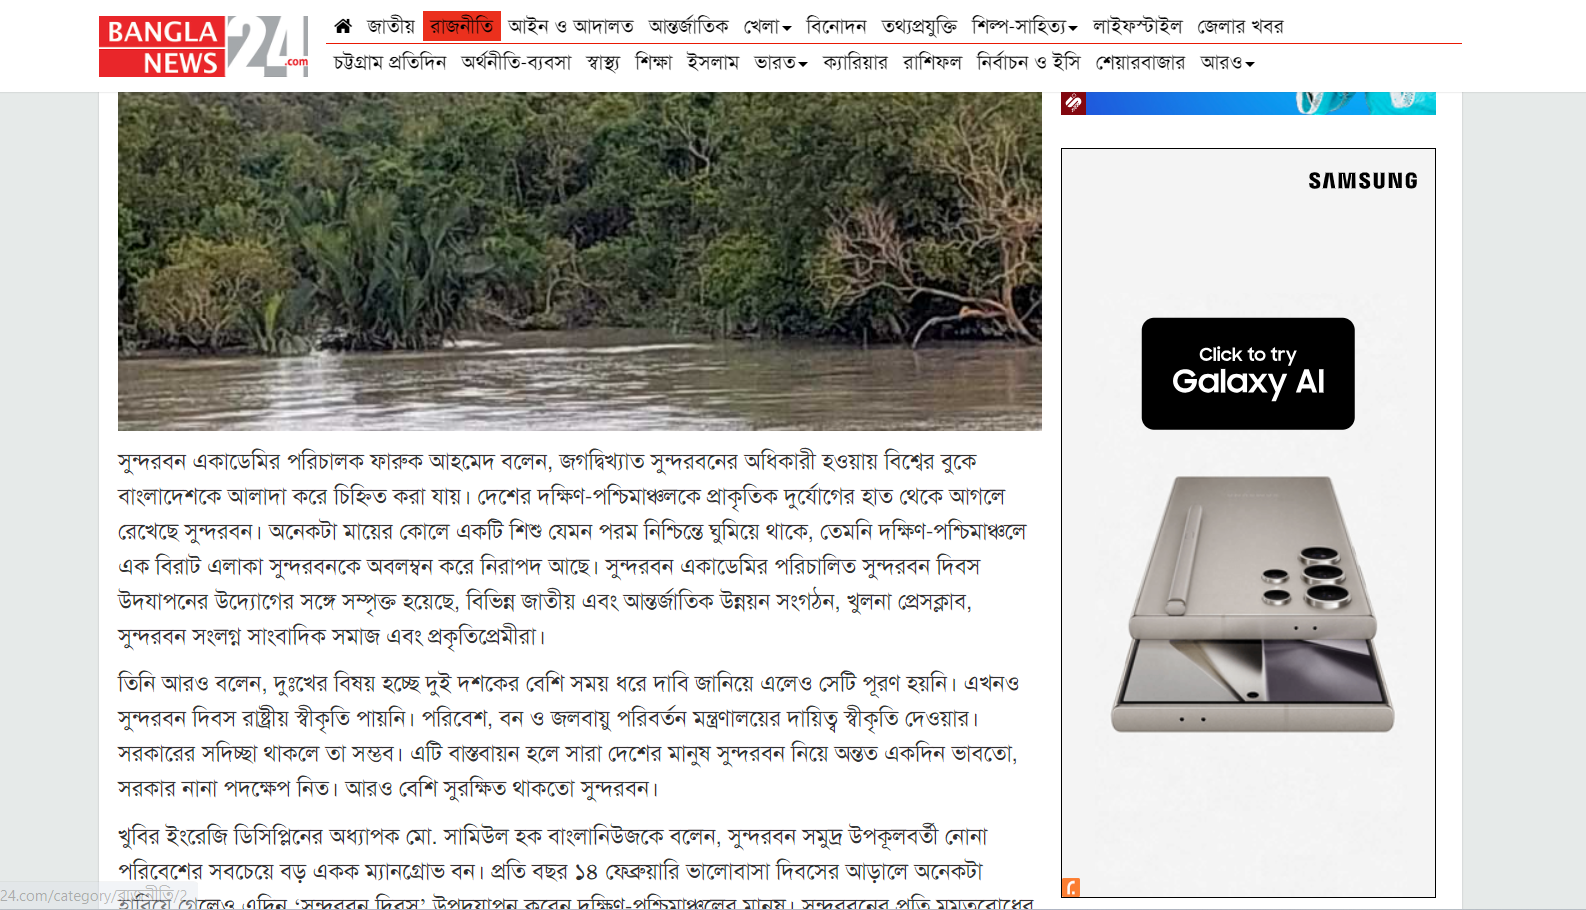Click the Click to try Galaxy AI button
The image size is (1586, 910).
[x=1247, y=373]
